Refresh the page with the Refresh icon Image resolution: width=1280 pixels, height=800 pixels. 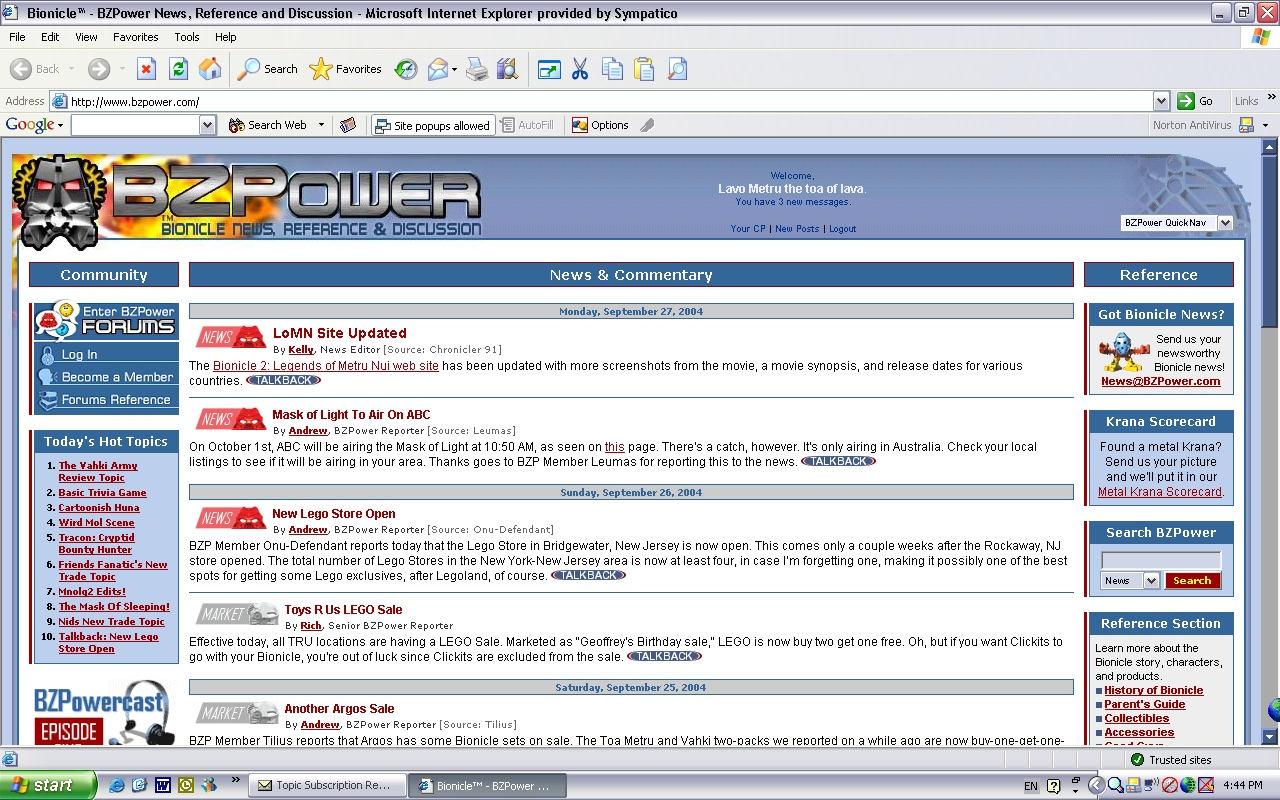tap(178, 69)
